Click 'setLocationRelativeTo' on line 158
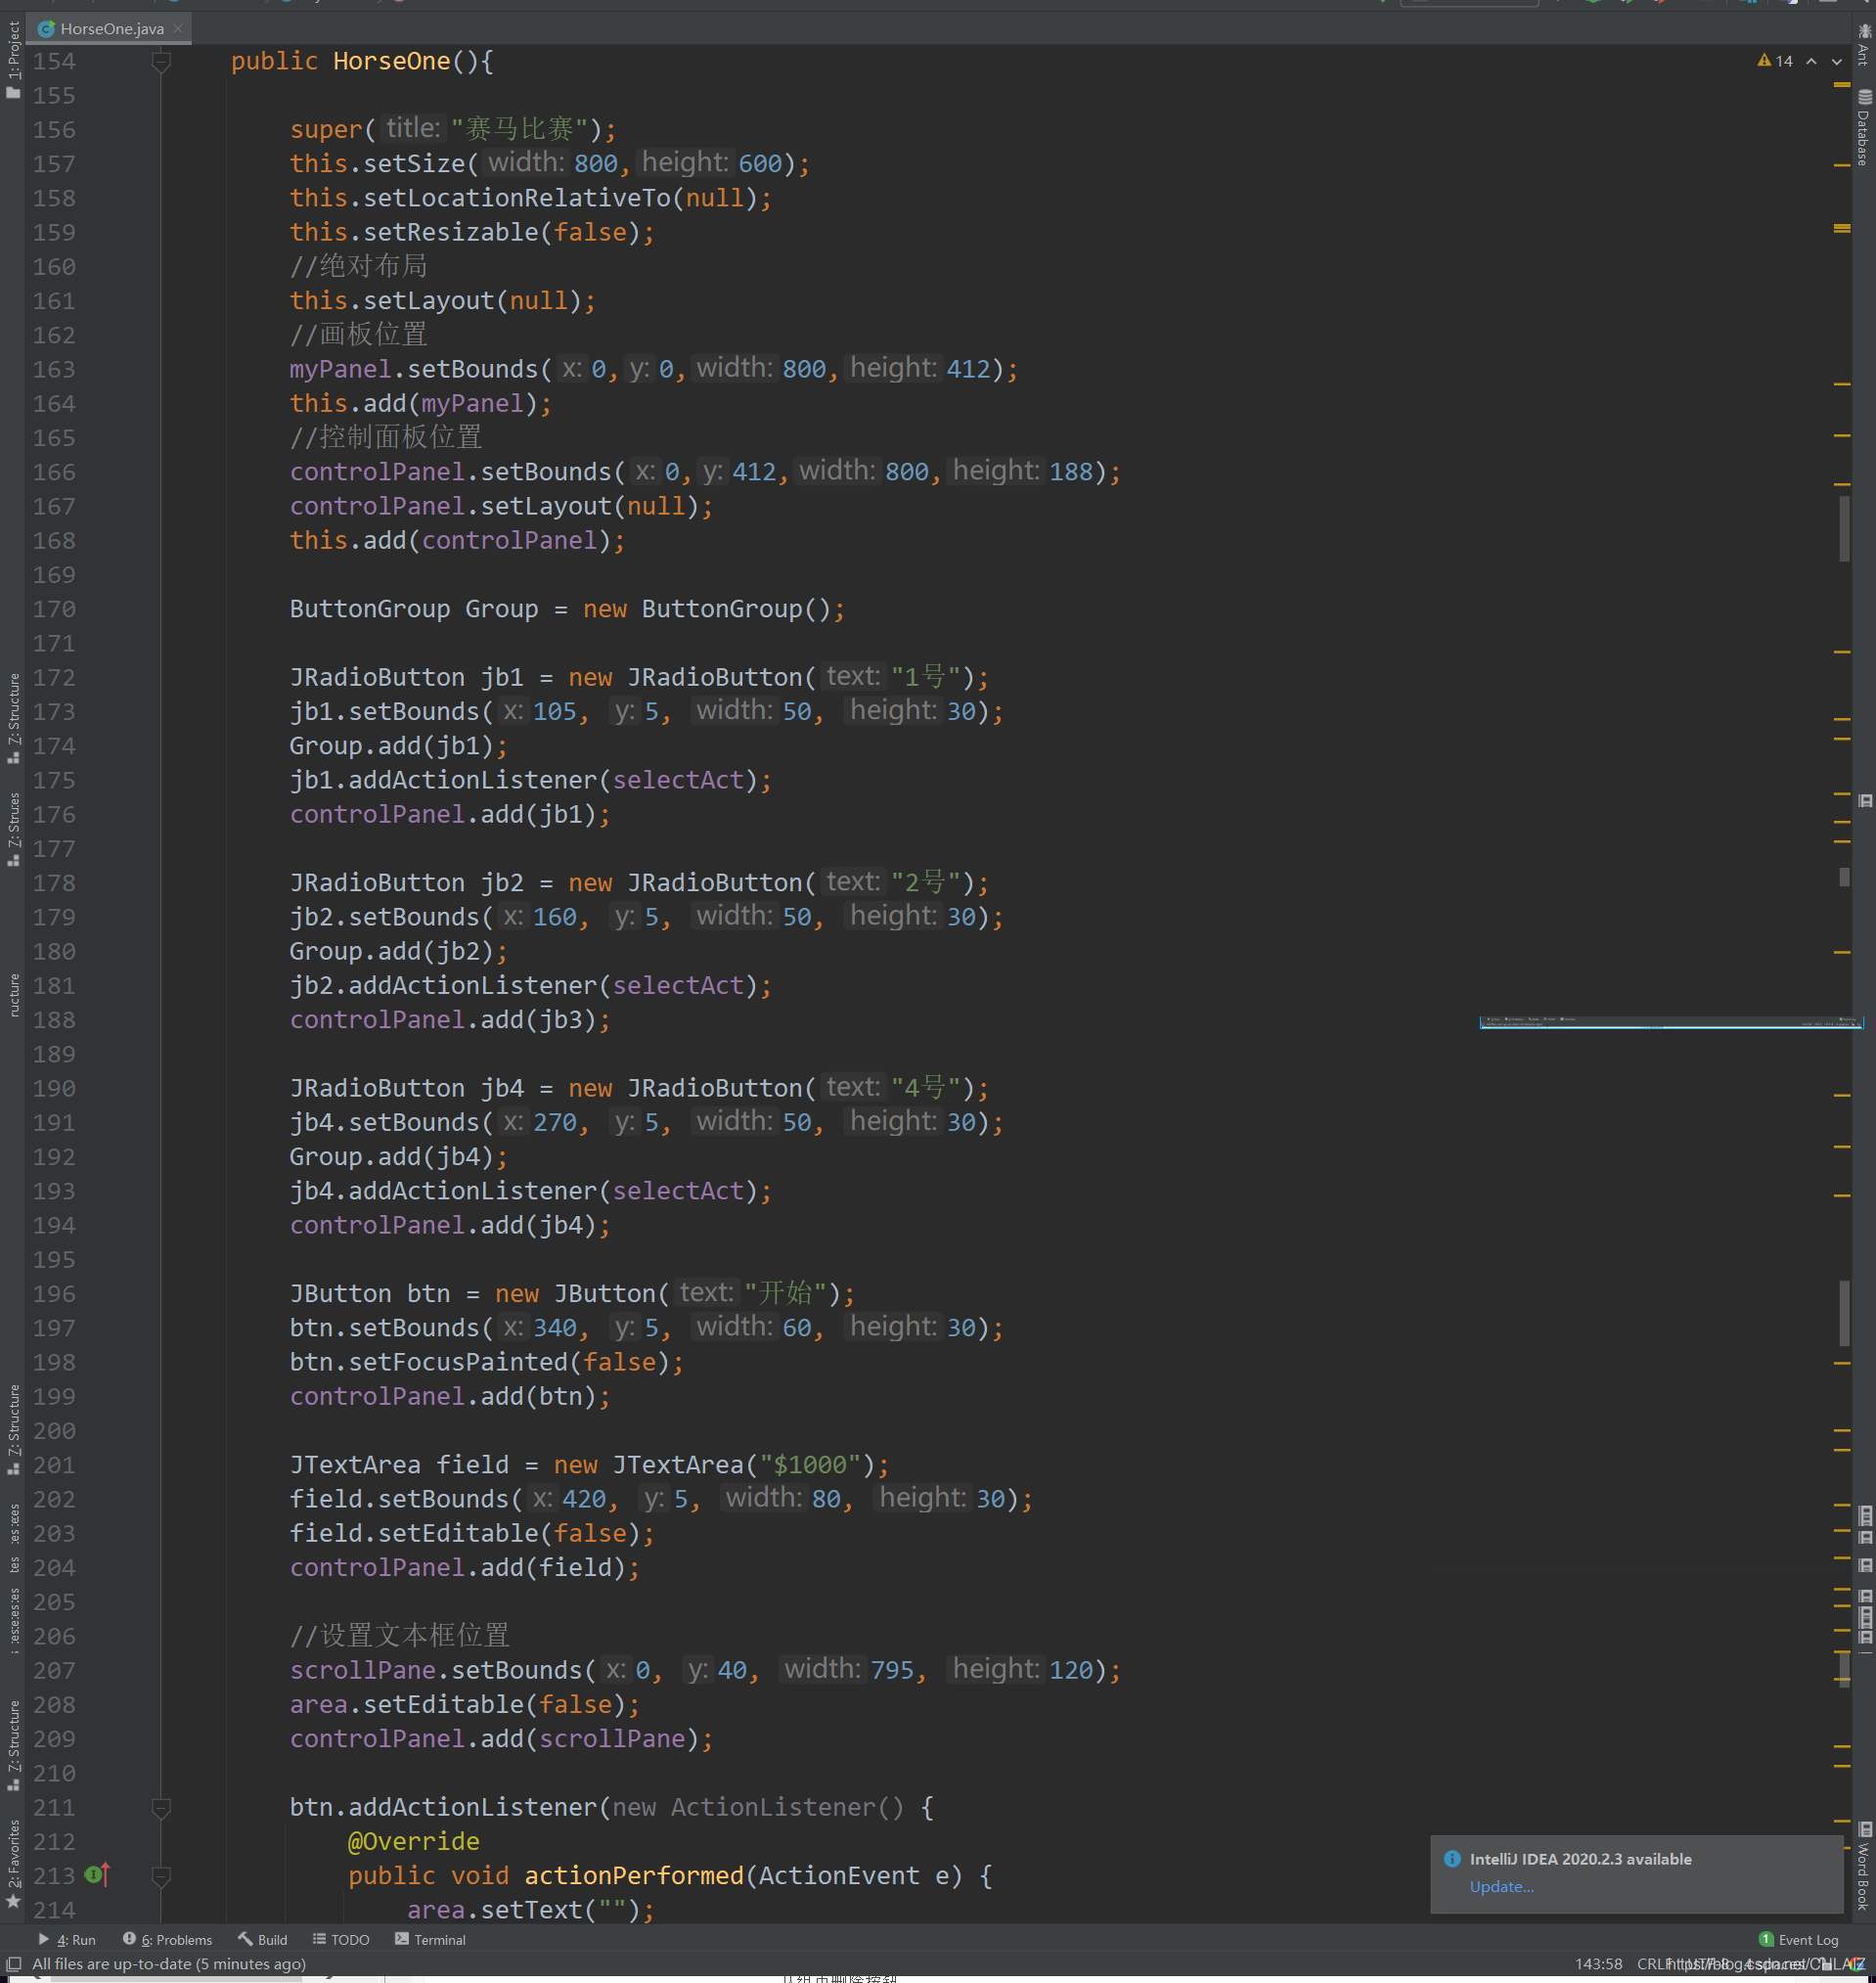 [x=517, y=198]
